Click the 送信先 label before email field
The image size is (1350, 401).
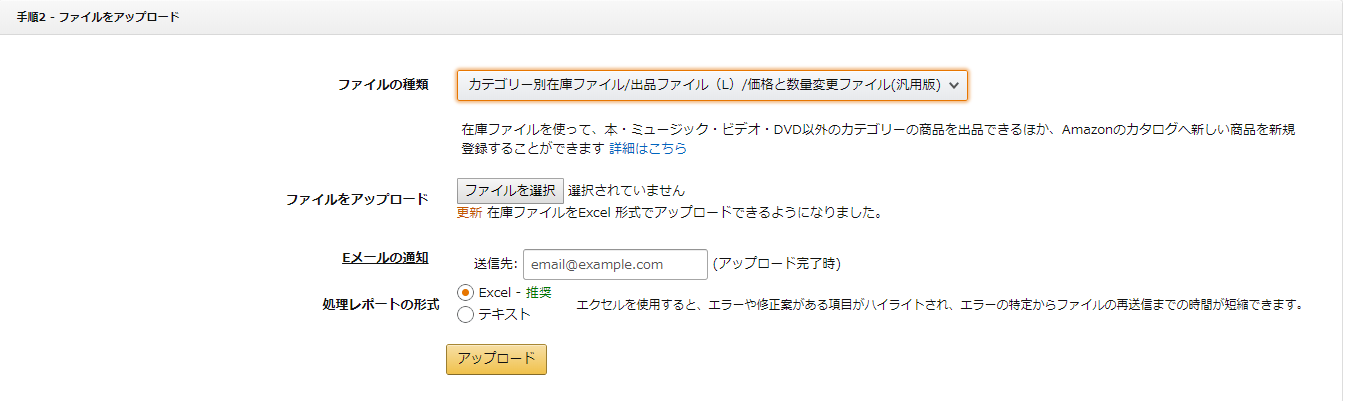pyautogui.click(x=495, y=264)
